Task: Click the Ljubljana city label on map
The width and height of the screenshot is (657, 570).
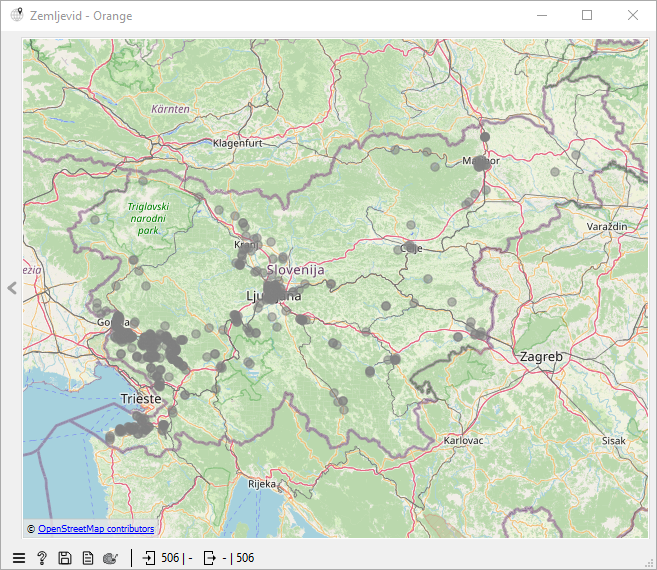Action: coord(273,295)
